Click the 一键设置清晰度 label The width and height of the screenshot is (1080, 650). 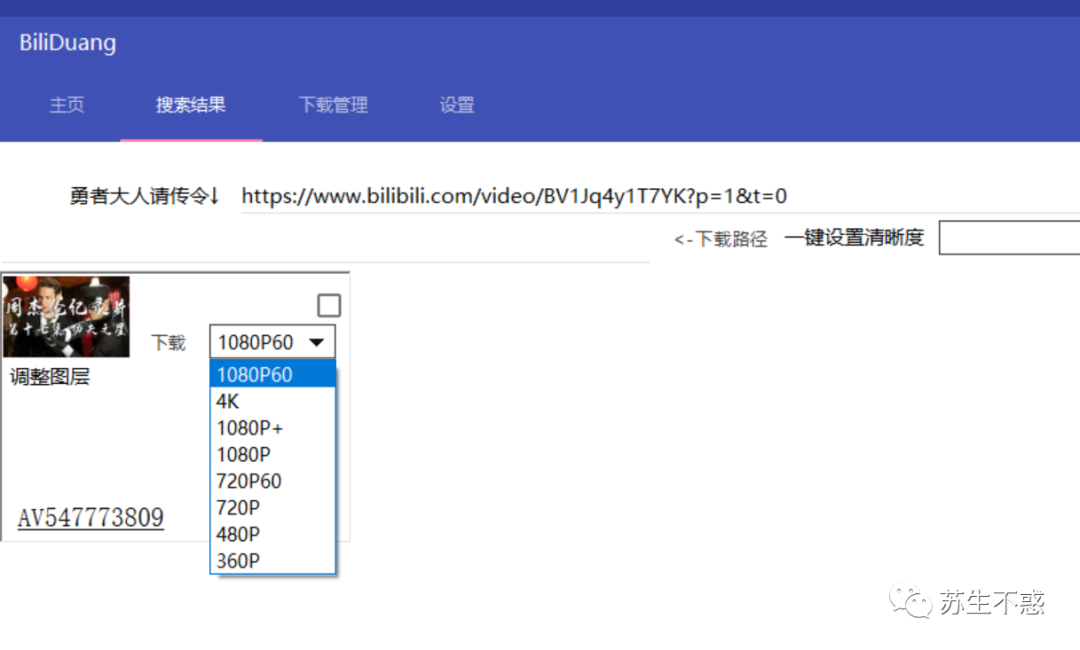pyautogui.click(x=854, y=238)
